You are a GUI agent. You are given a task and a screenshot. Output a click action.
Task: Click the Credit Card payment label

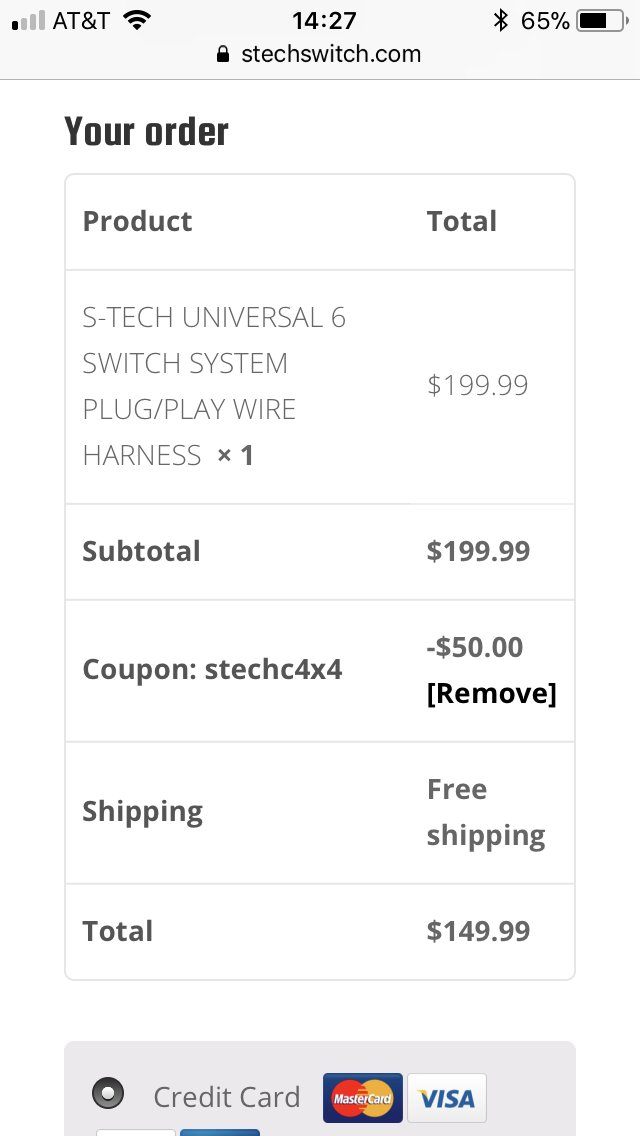pyautogui.click(x=226, y=1097)
